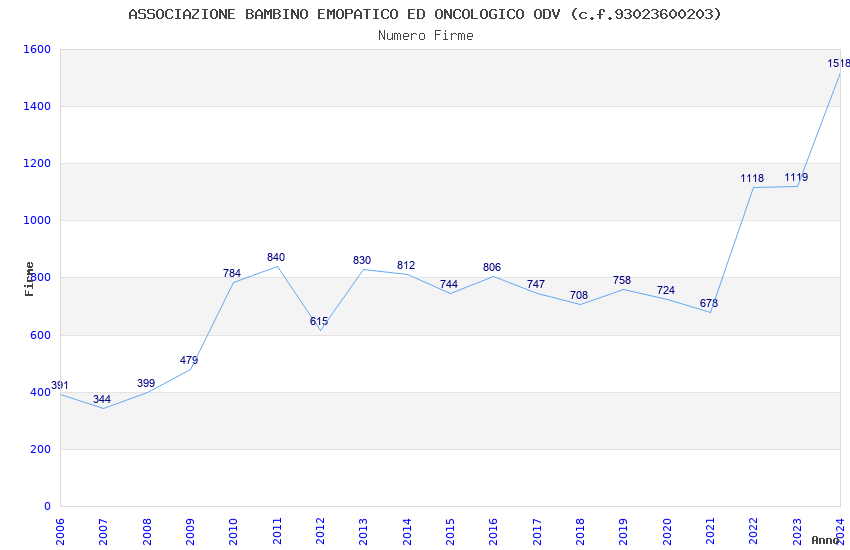Select the x-axis year 2018

click(x=580, y=532)
